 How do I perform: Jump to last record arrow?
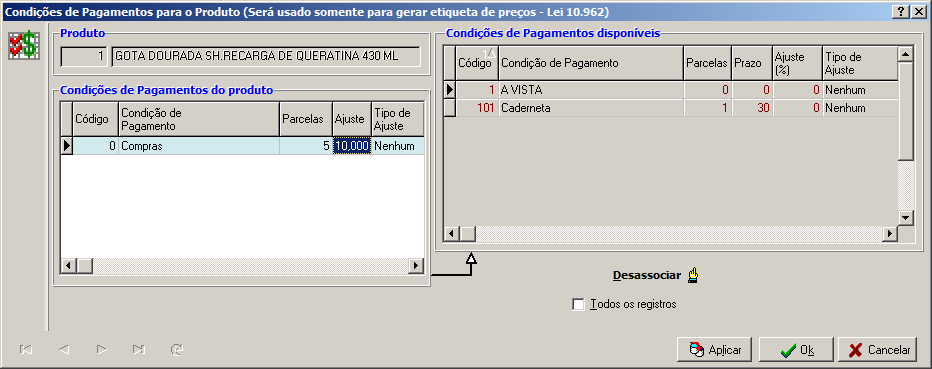point(139,349)
